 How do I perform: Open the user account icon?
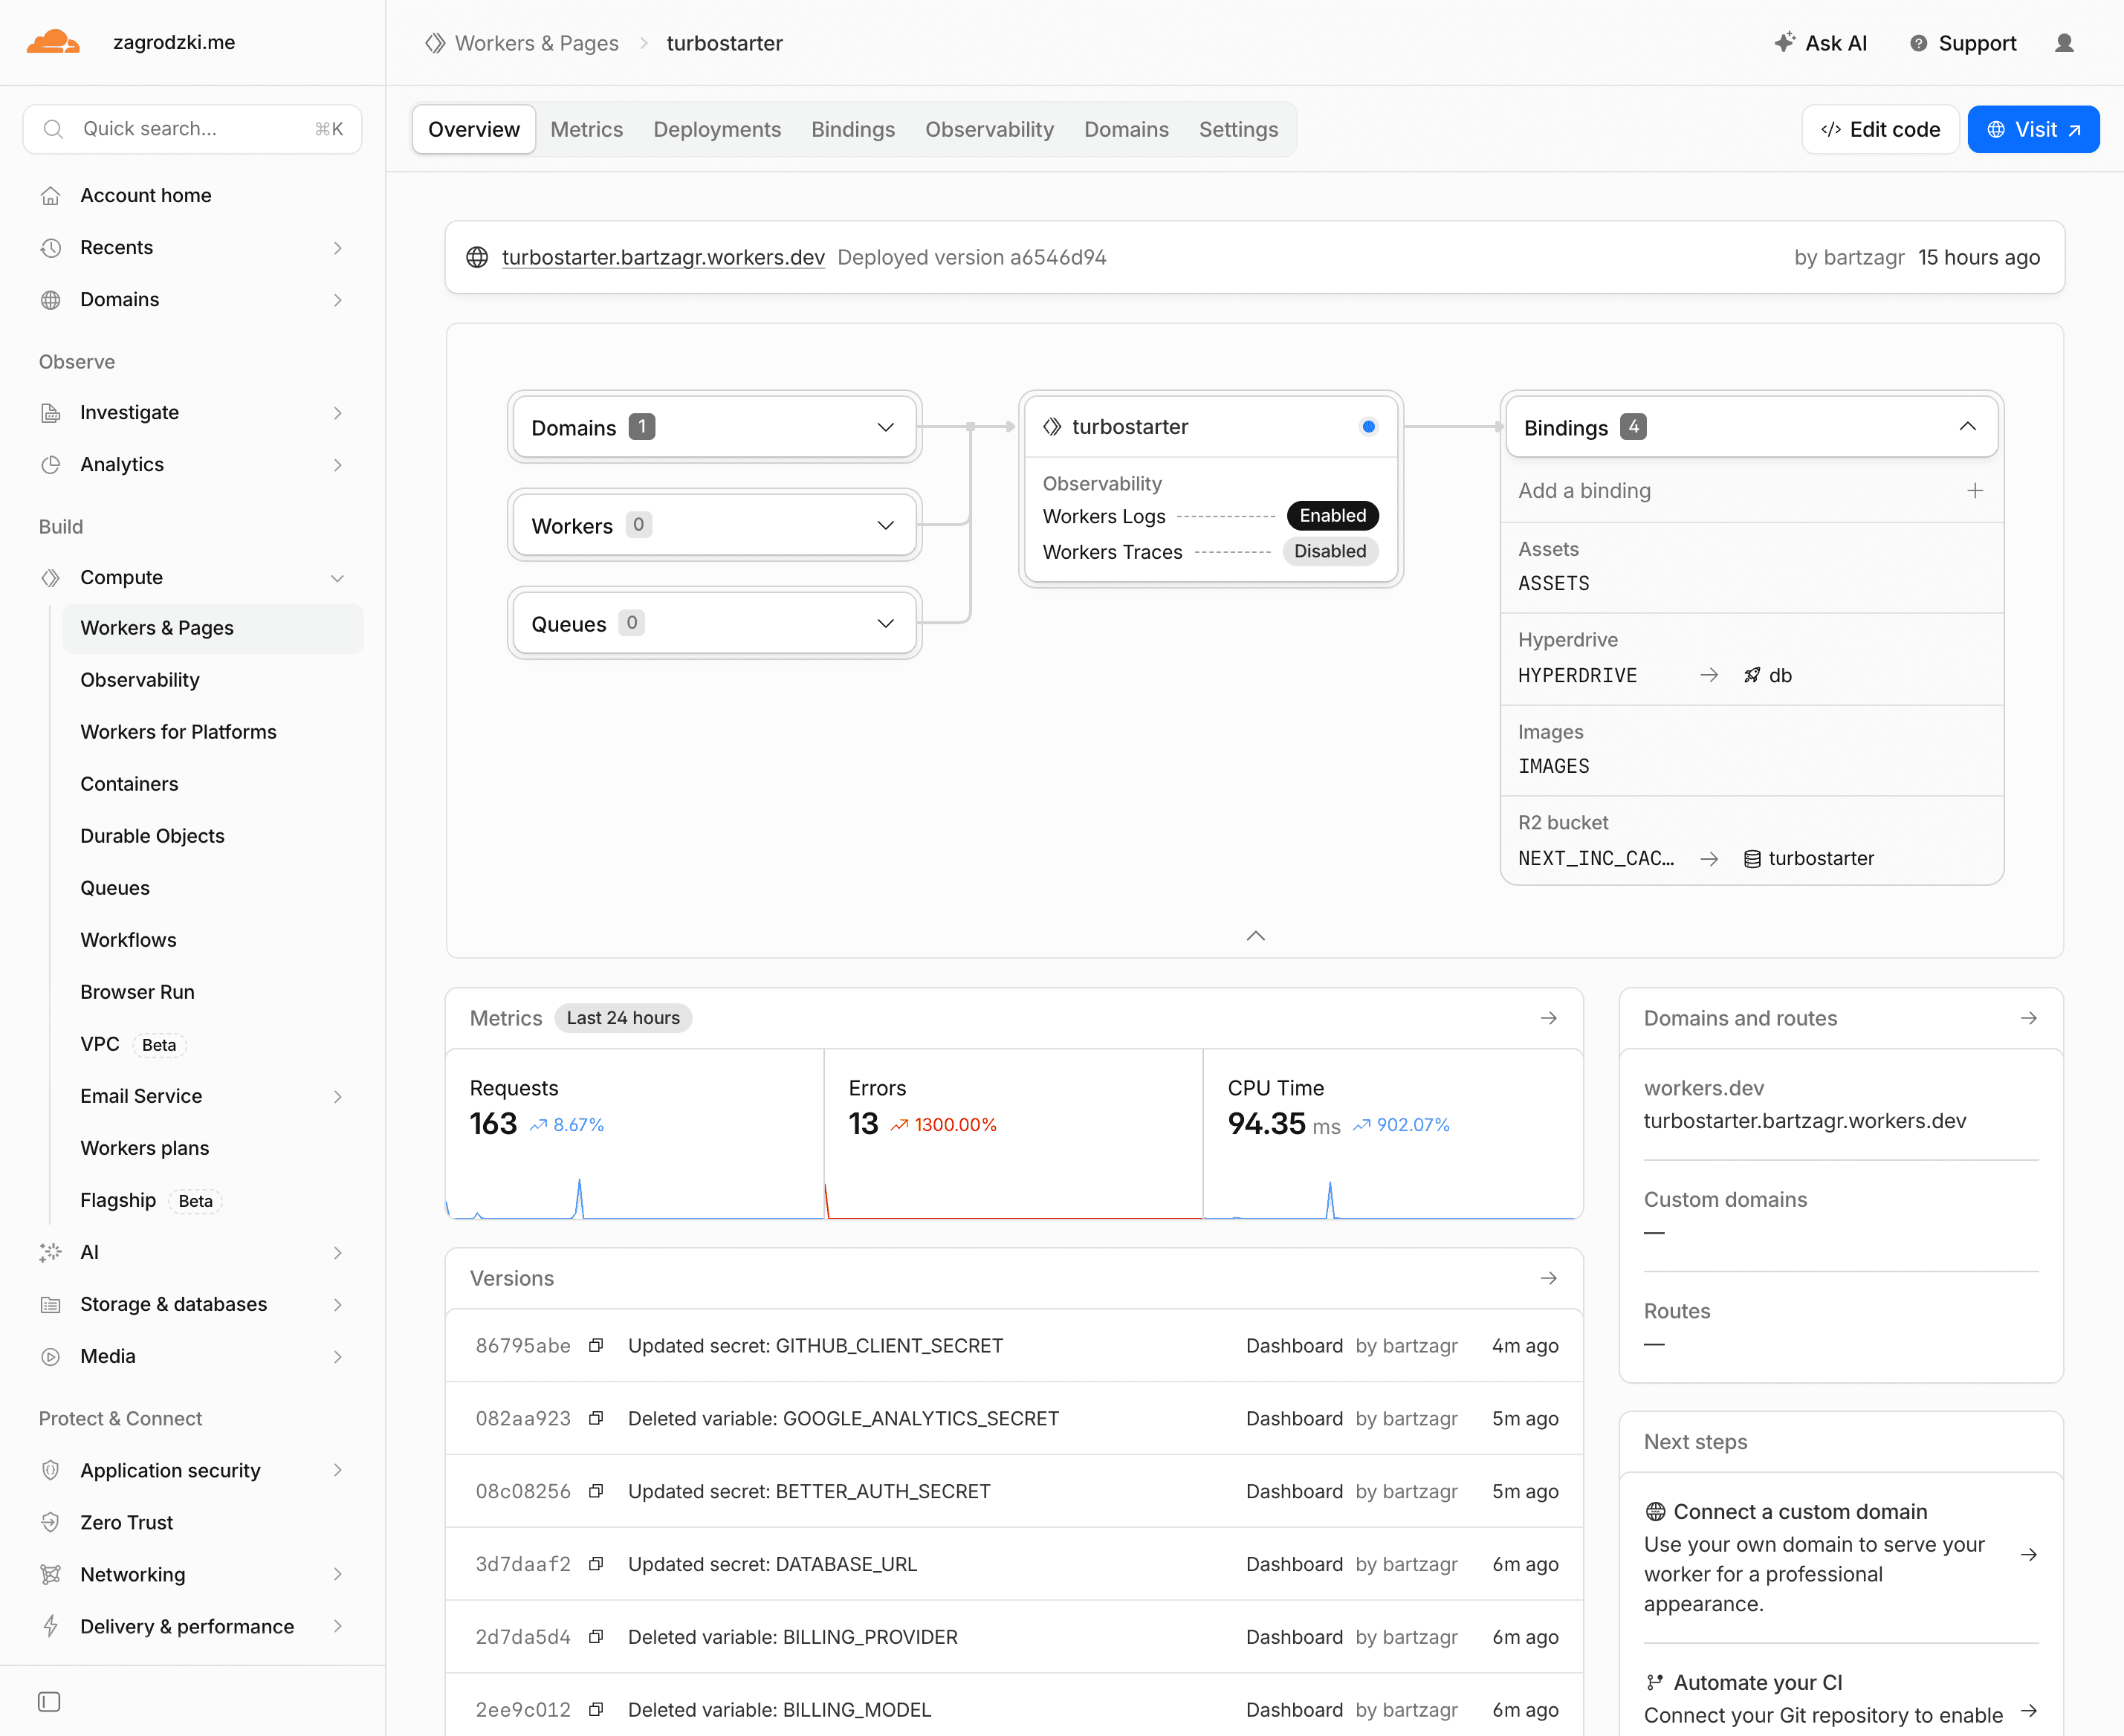[2064, 43]
